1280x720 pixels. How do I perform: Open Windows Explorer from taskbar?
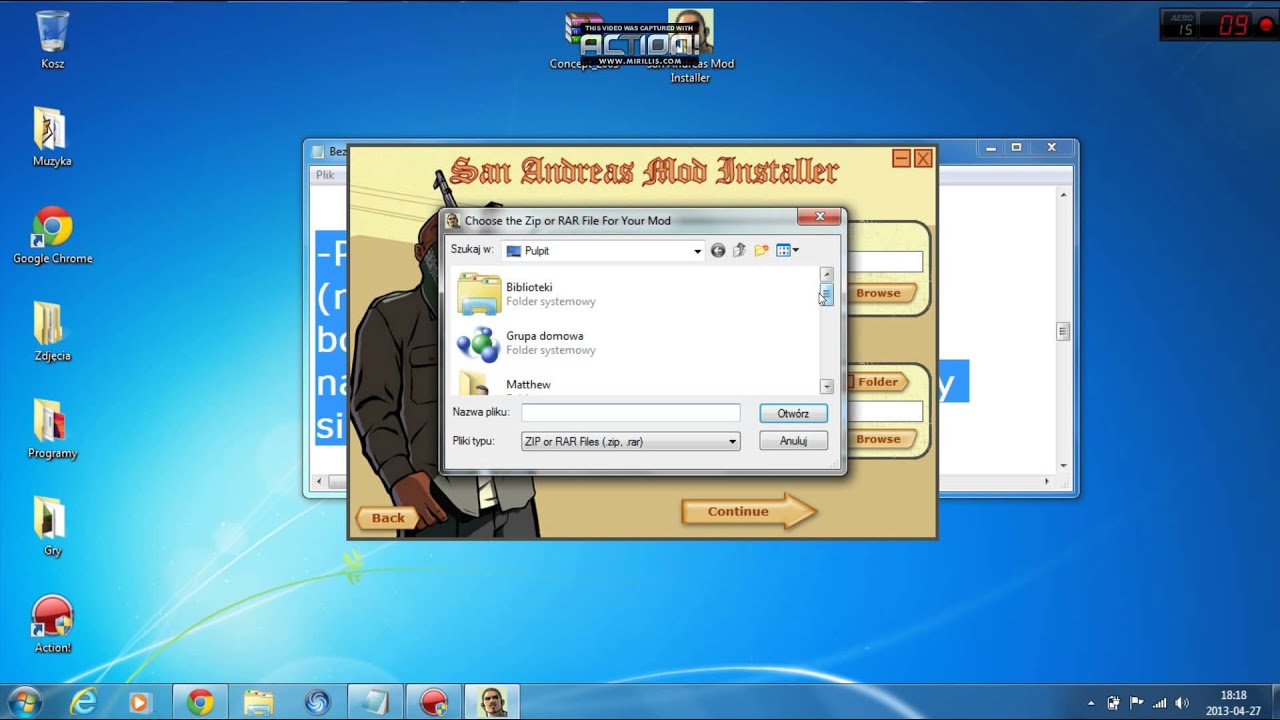pyautogui.click(x=258, y=702)
